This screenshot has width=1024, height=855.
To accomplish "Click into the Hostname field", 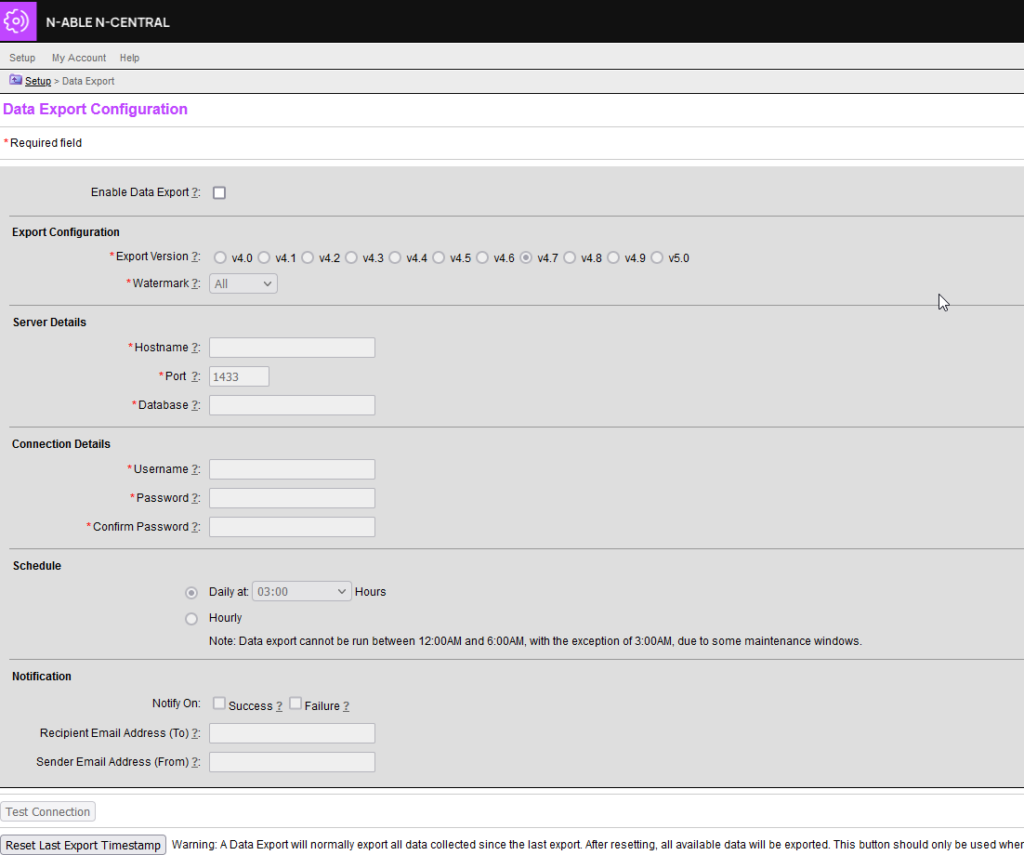I will [292, 347].
